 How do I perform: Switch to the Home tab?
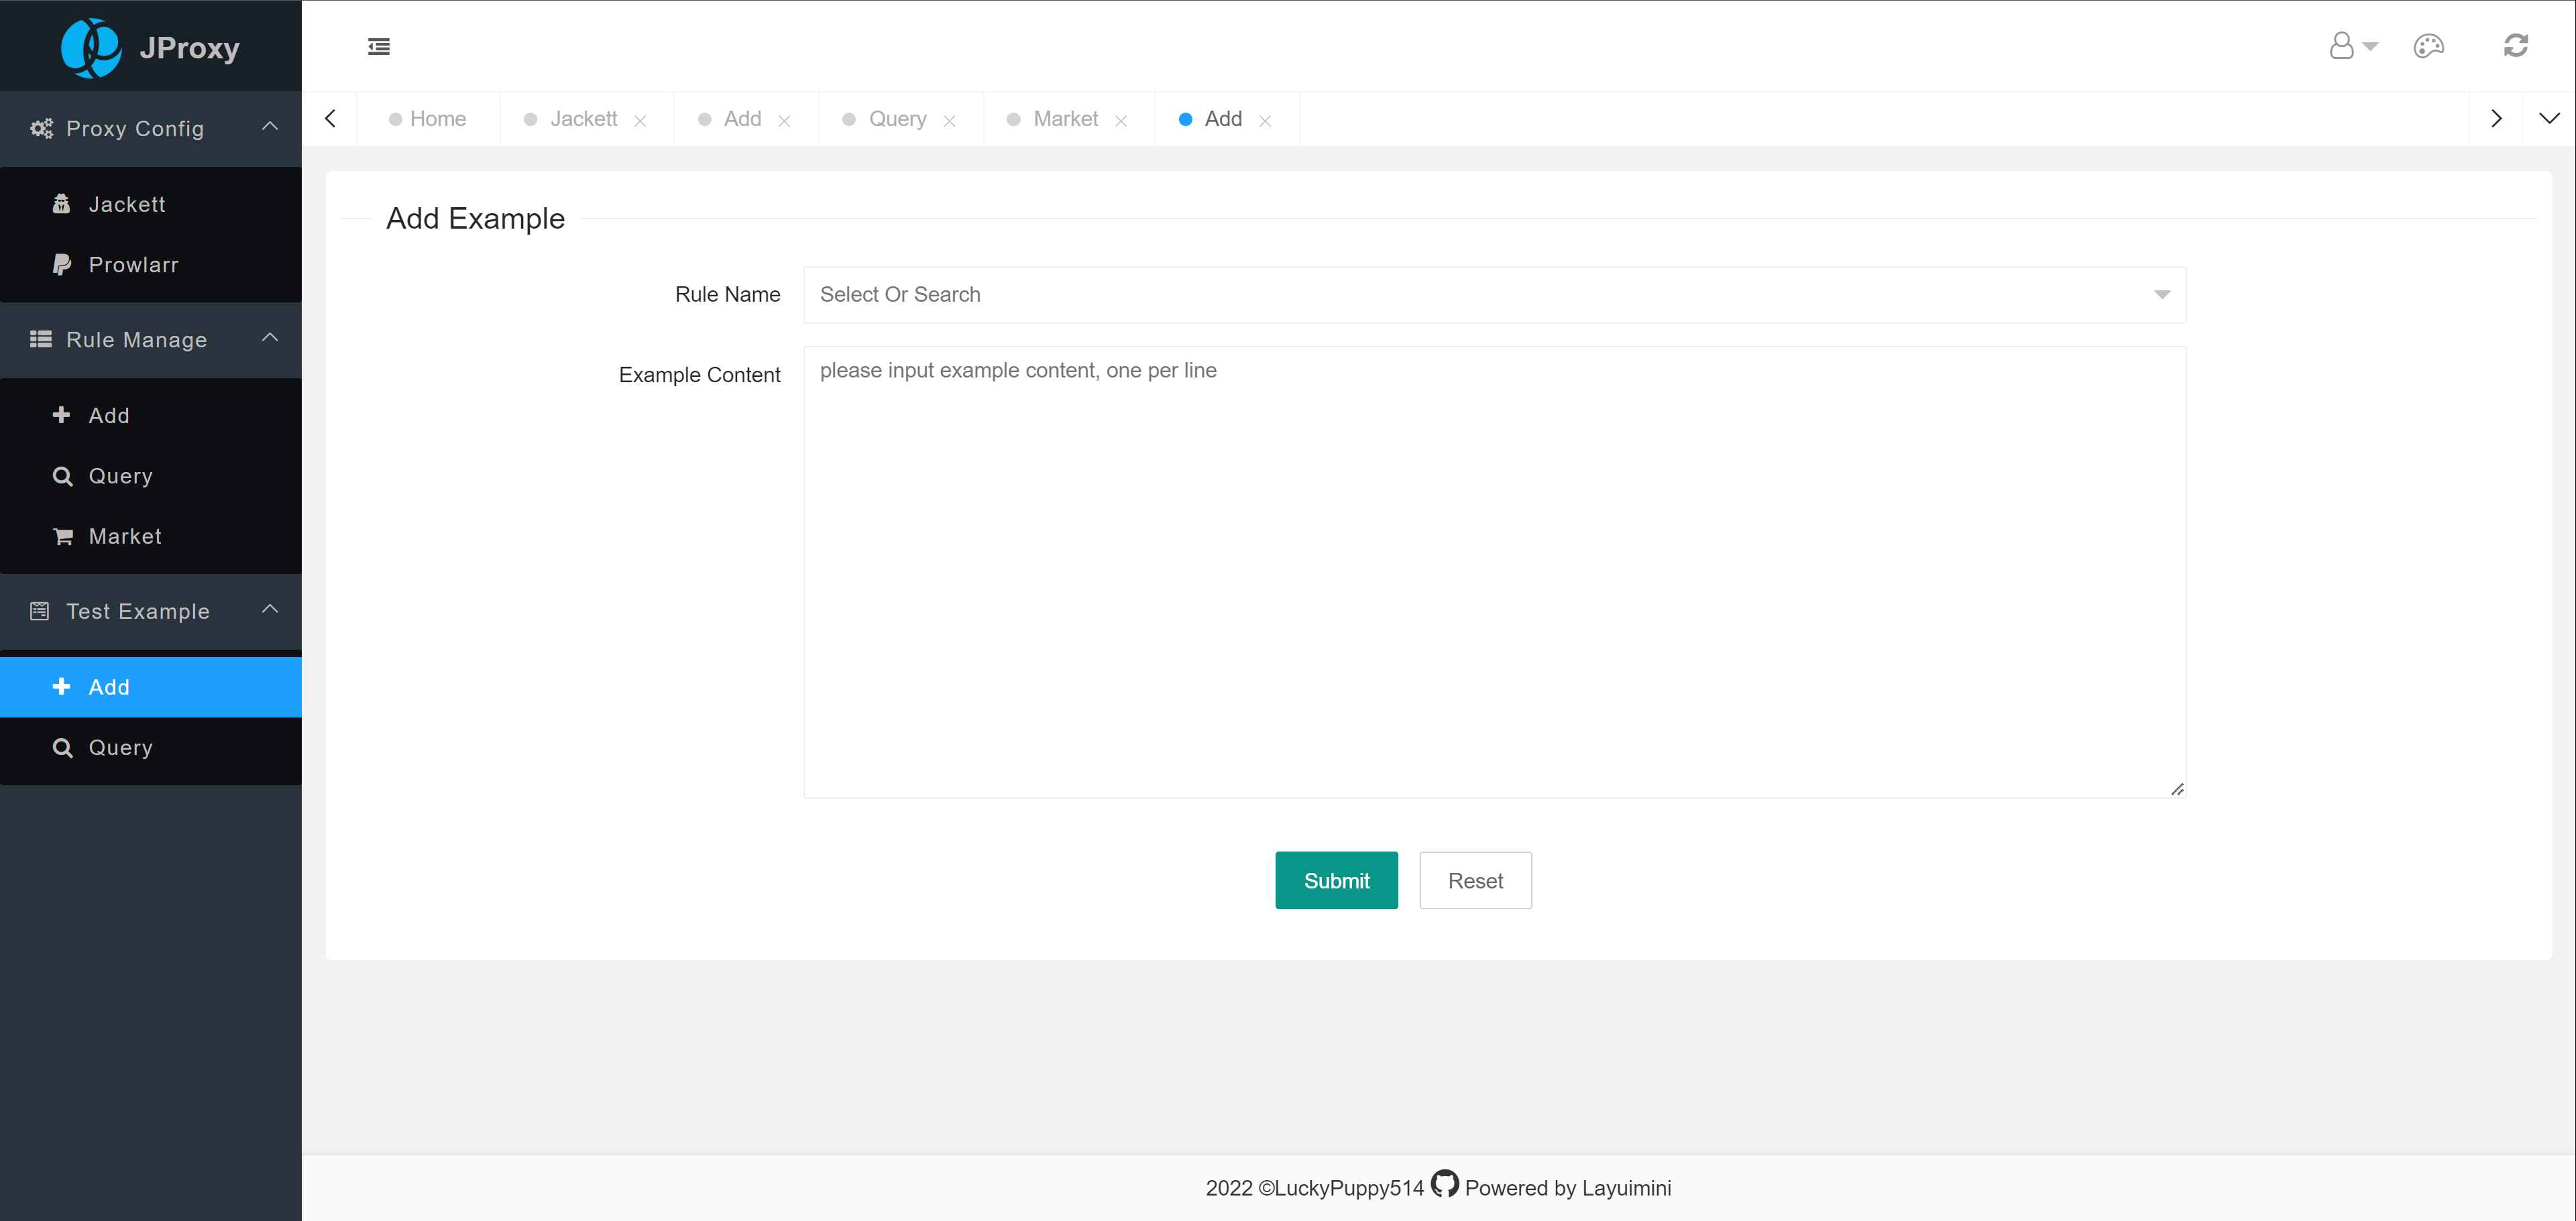(x=437, y=119)
